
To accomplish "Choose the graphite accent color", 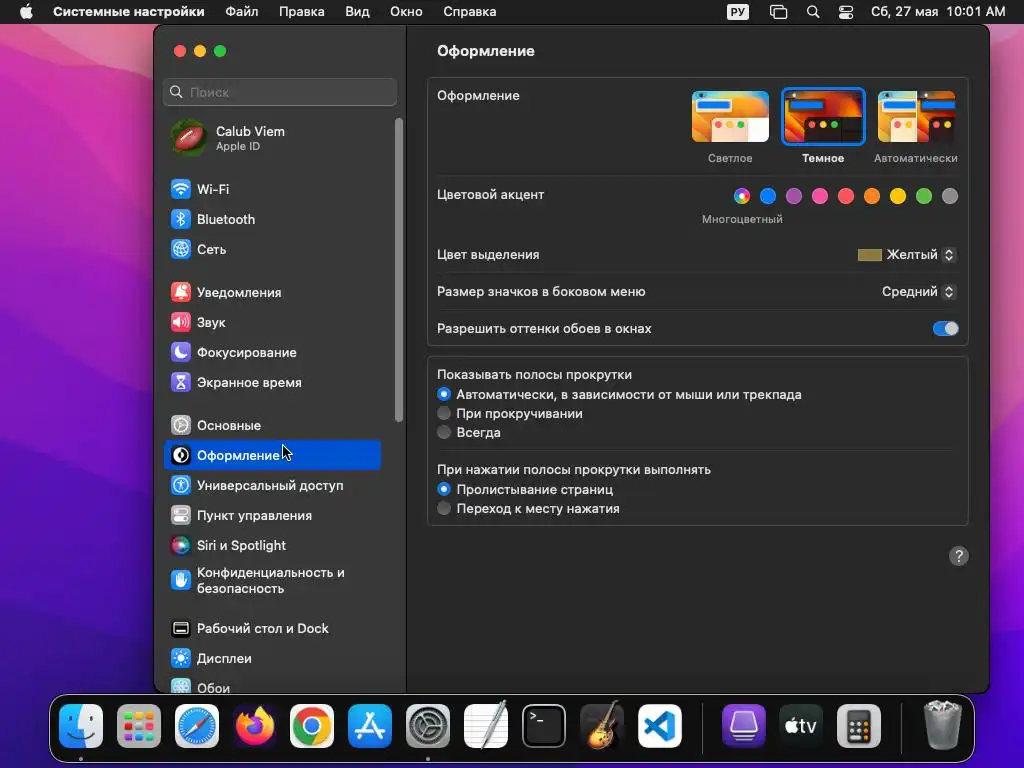I will coord(950,196).
